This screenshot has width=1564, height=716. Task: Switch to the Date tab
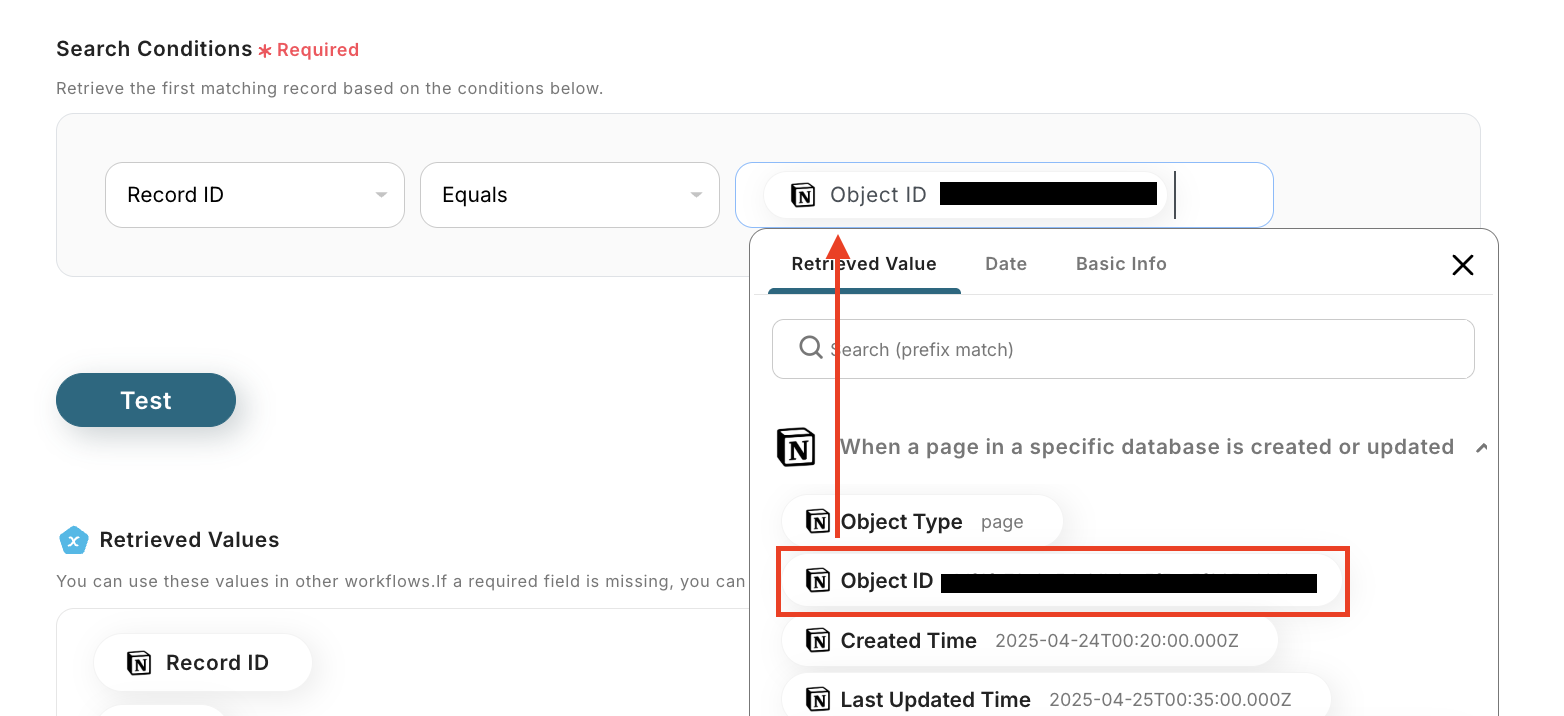[1006, 264]
